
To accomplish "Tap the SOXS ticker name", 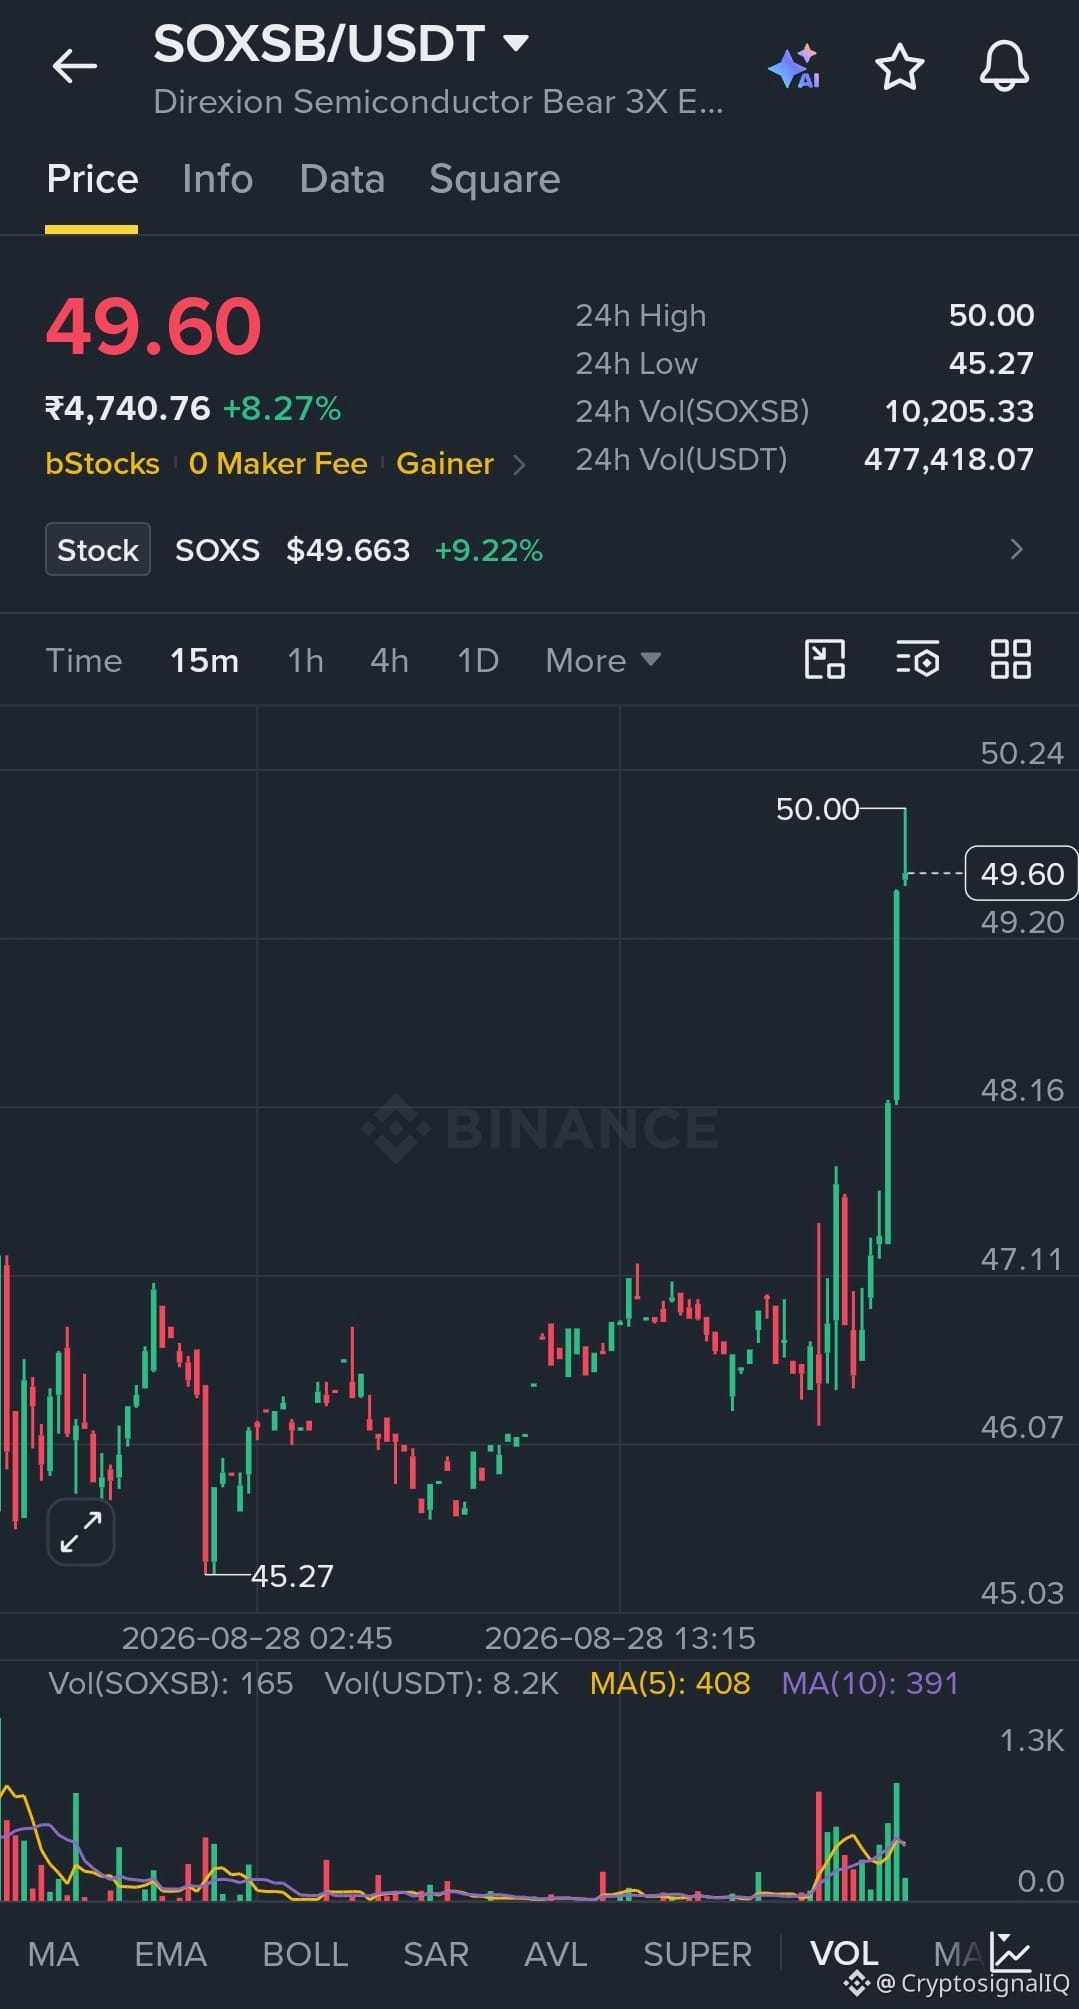I will pos(217,550).
